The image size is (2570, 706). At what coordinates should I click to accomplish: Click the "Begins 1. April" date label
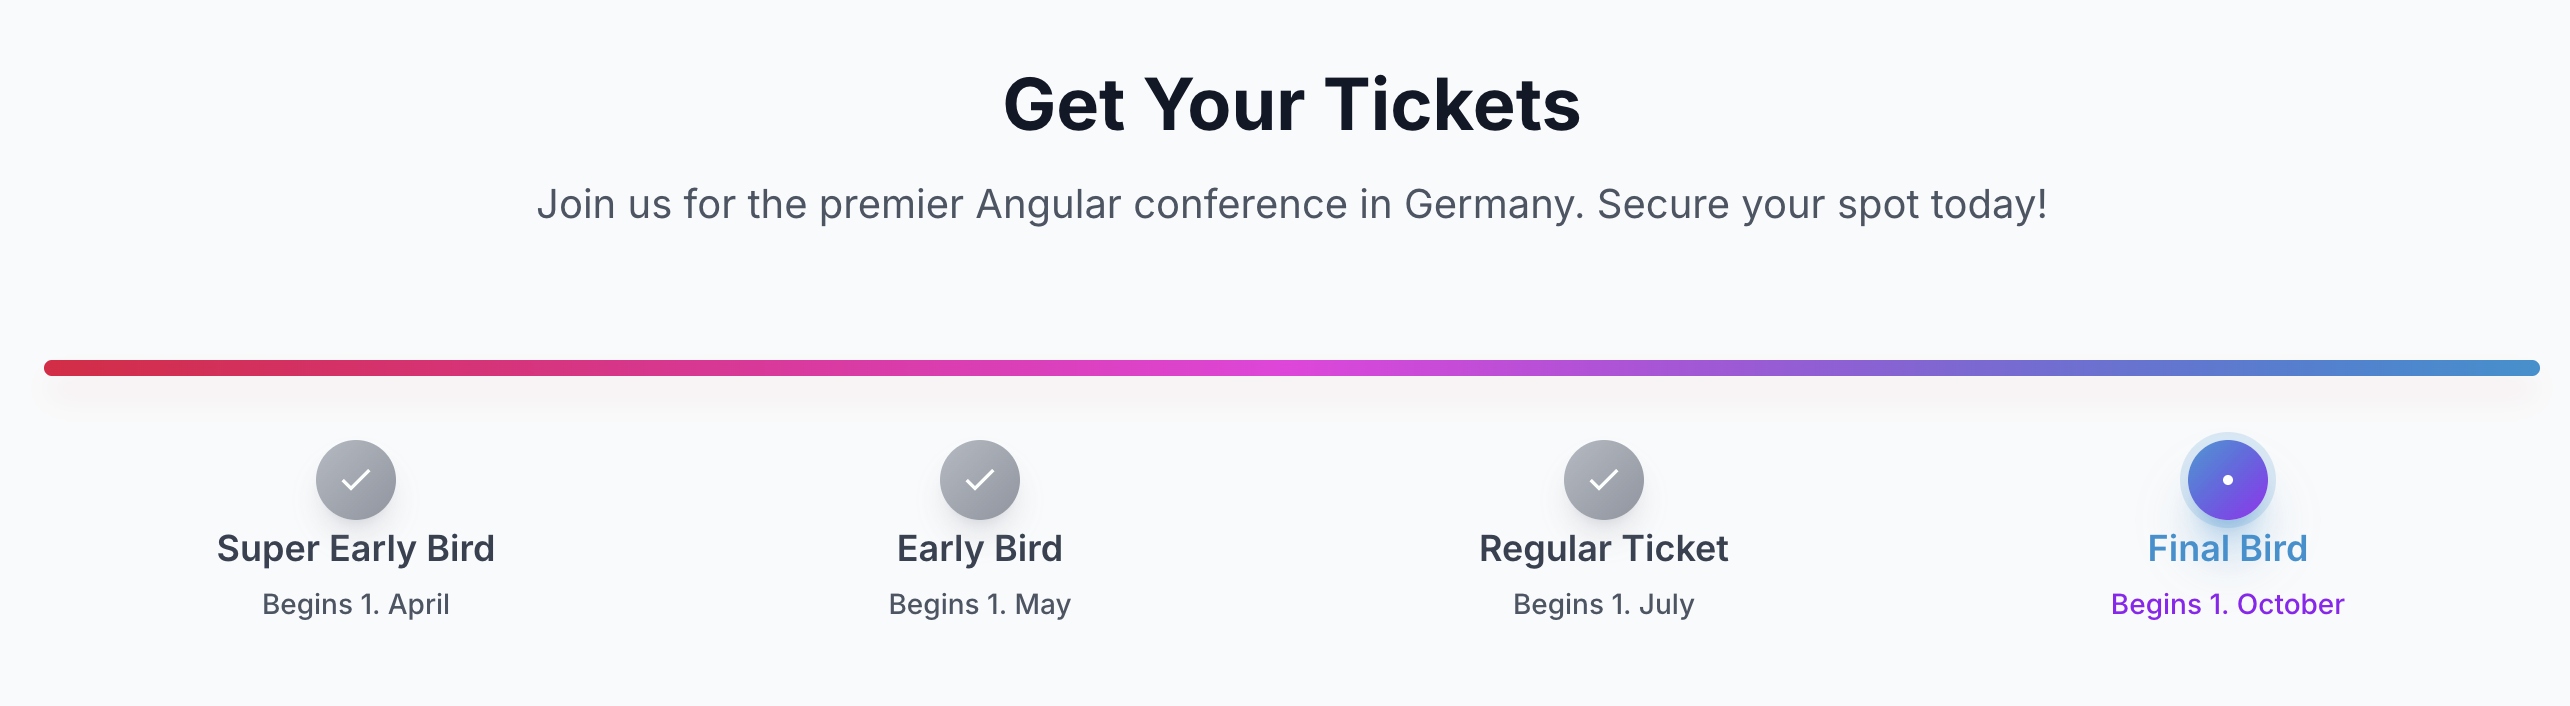click(356, 604)
